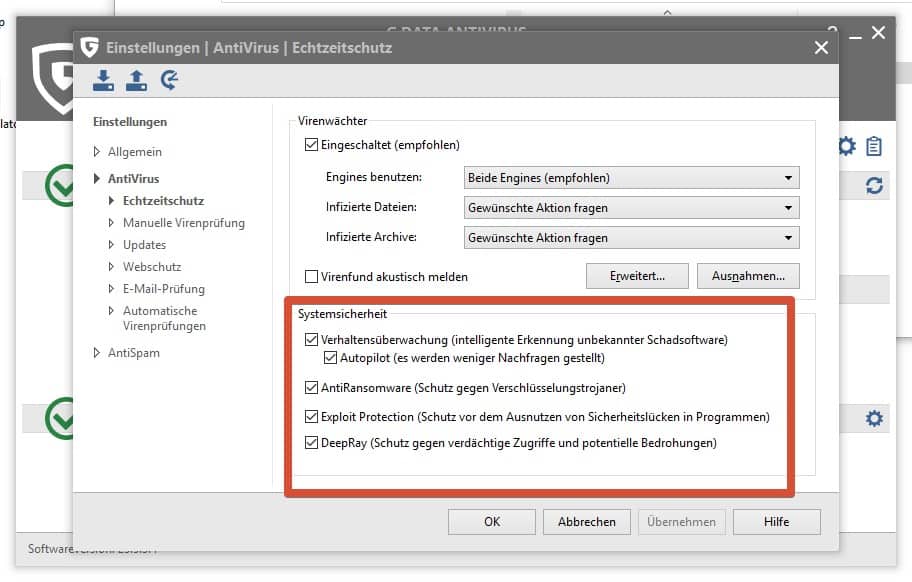Click the Abbrechen button
The height and width of the screenshot is (582, 912).
(587, 522)
